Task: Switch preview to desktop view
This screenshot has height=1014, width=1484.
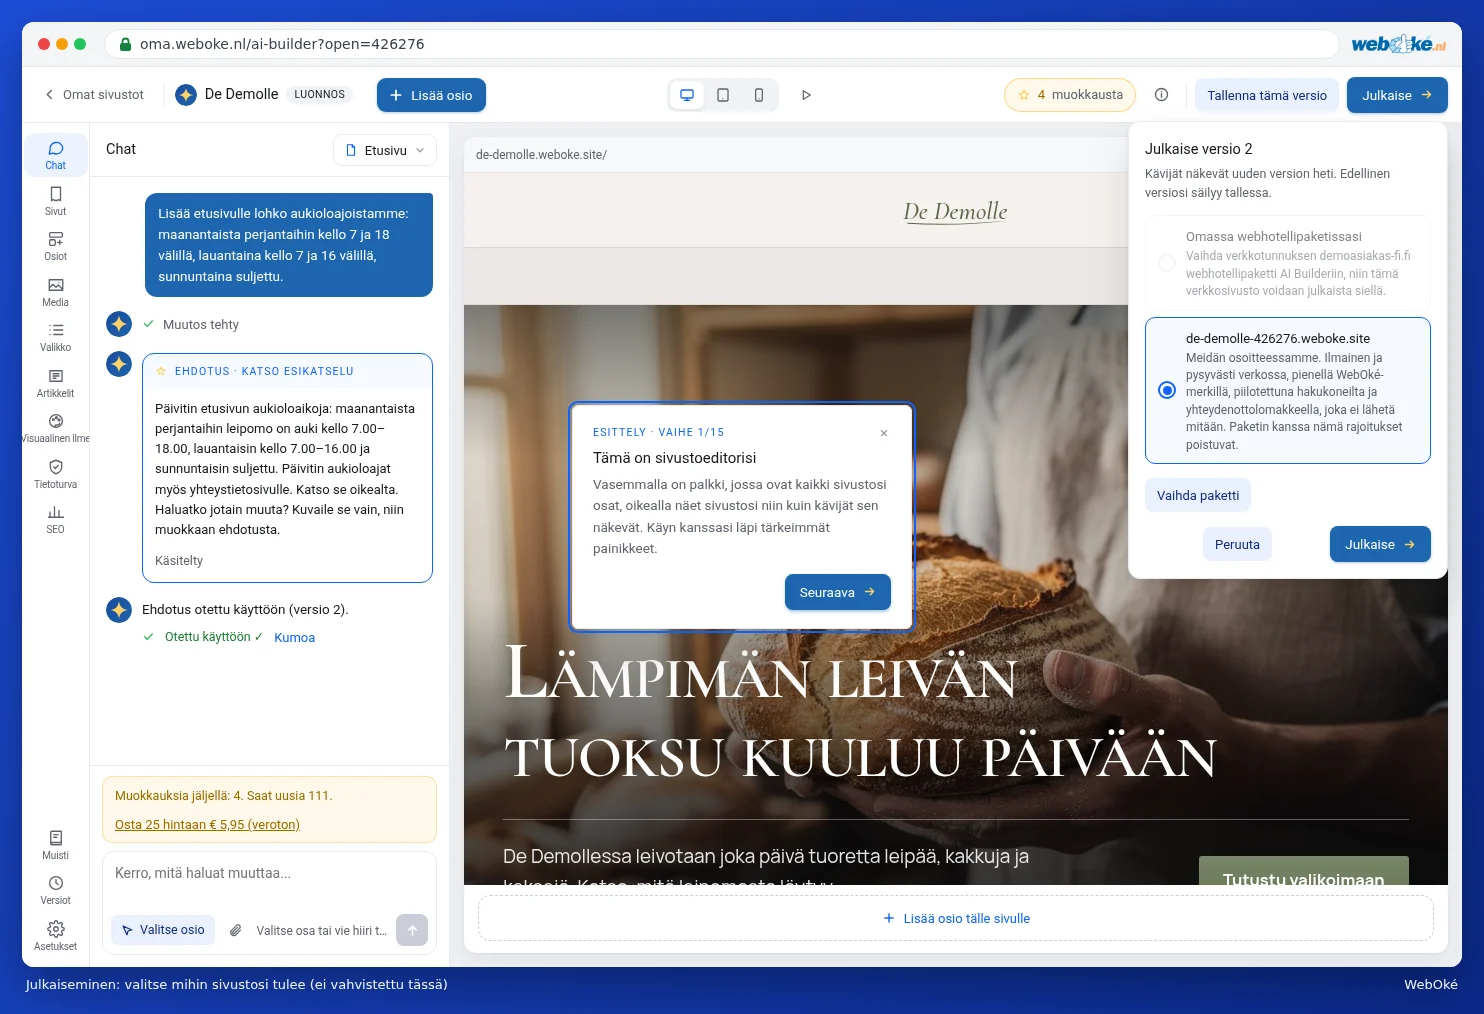Action: click(x=687, y=95)
